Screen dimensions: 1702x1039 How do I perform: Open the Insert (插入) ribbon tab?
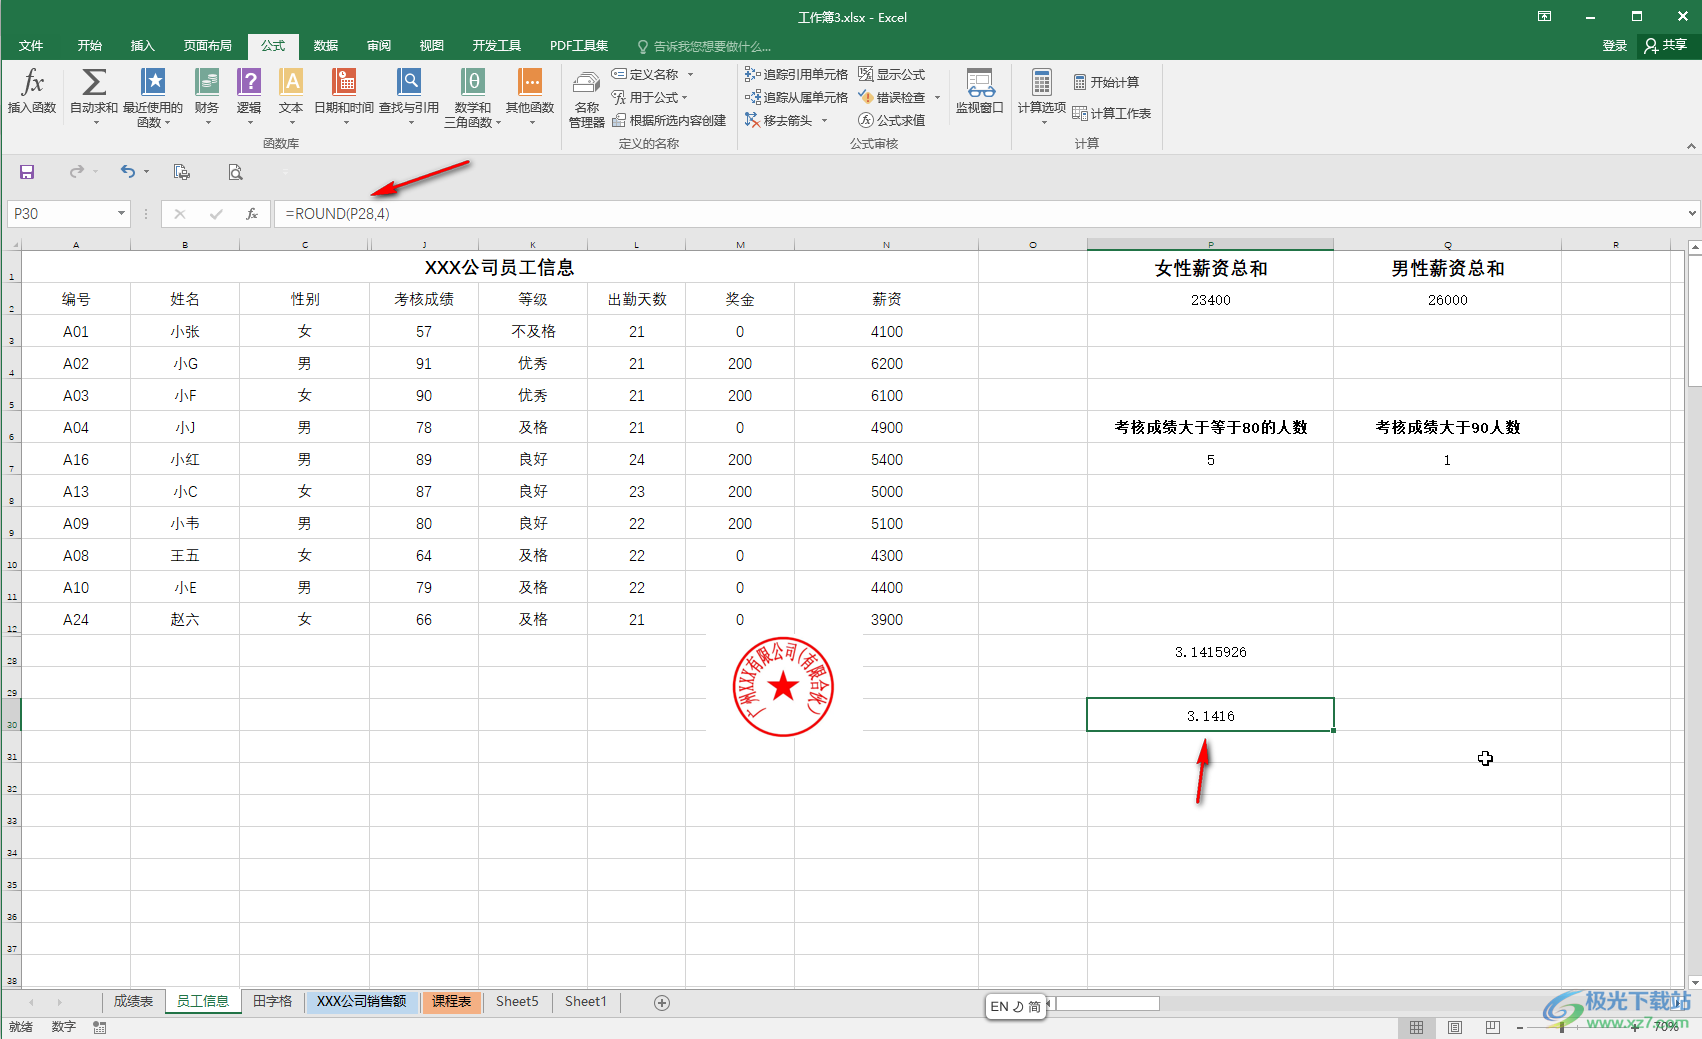click(x=143, y=46)
